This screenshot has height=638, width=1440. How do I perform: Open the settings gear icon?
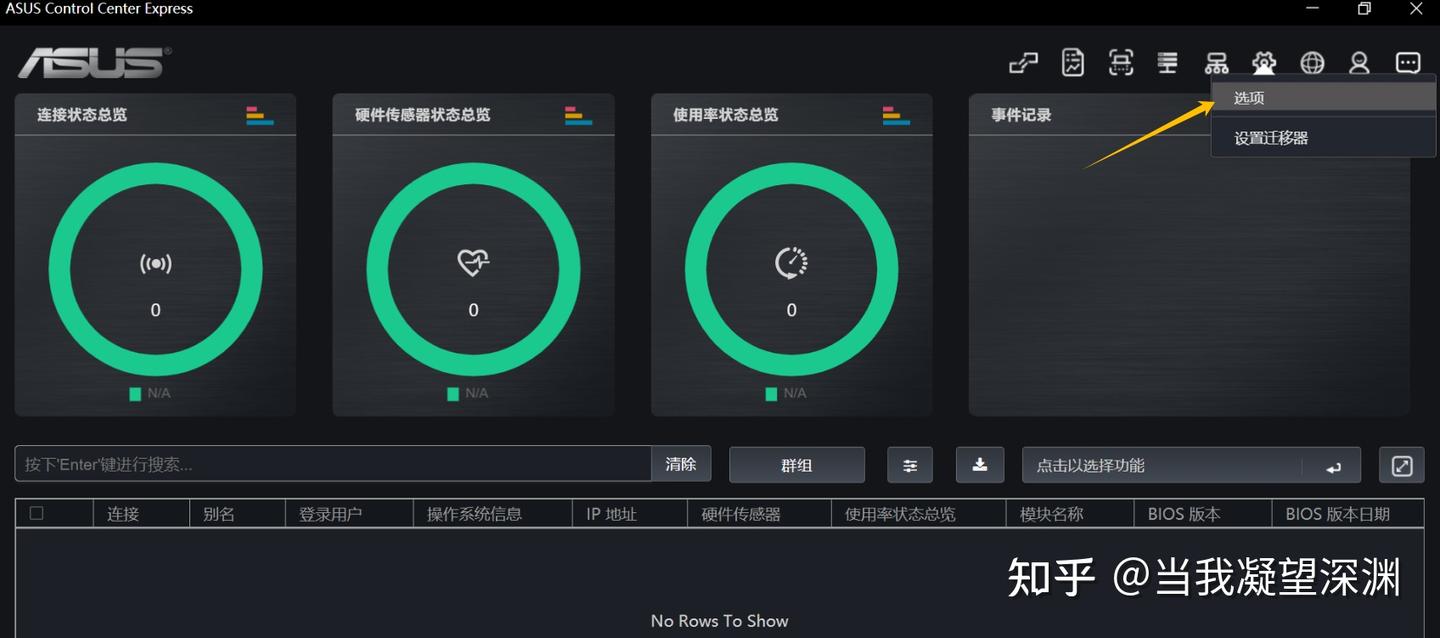(1264, 62)
